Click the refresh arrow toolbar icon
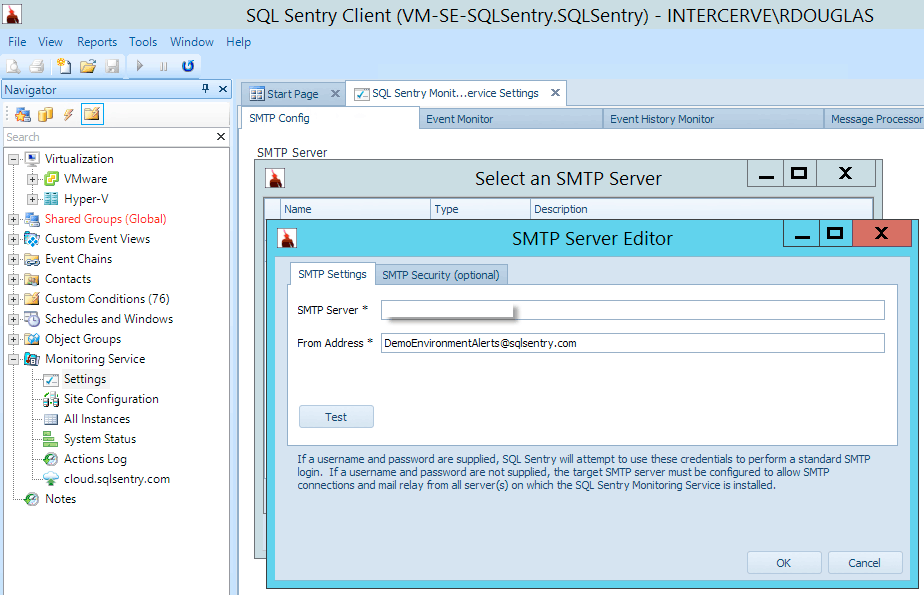Screen dimensions: 924x595 [x=188, y=66]
